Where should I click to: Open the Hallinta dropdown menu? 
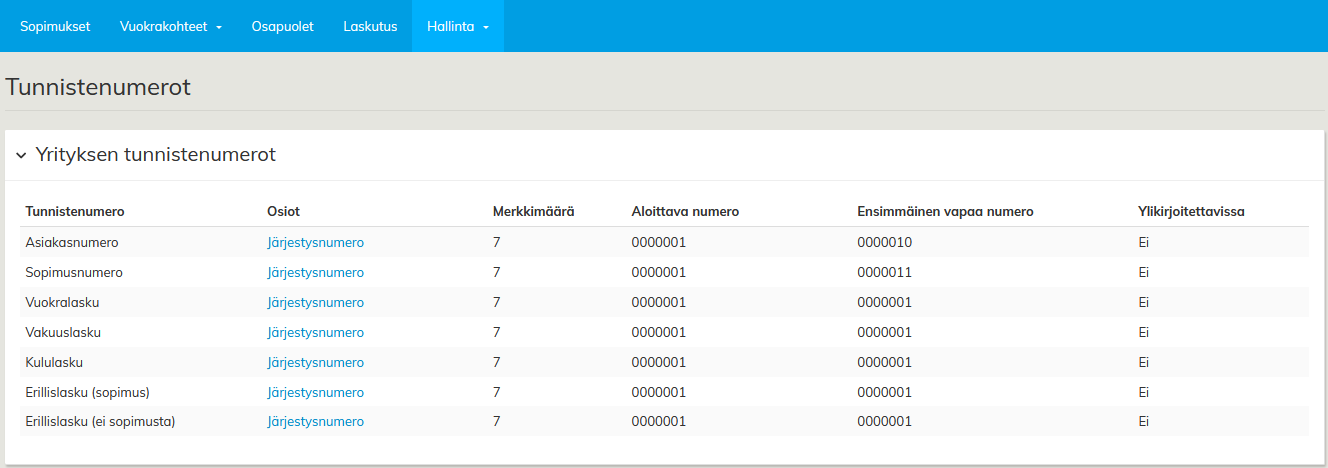pyautogui.click(x=457, y=27)
